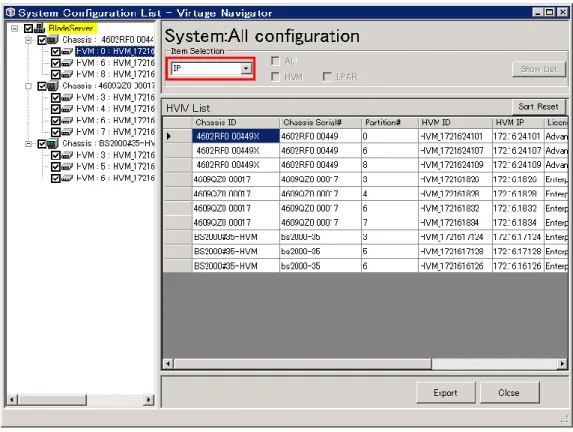Uncheck the HVM : 7 checkbox
The height and width of the screenshot is (432, 573).
pyautogui.click(x=56, y=132)
